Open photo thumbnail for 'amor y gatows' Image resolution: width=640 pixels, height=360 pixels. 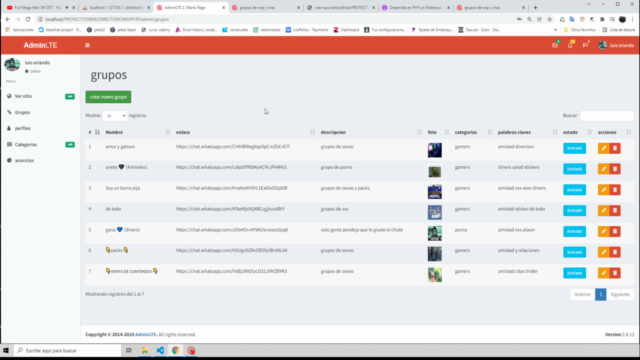pyautogui.click(x=435, y=150)
